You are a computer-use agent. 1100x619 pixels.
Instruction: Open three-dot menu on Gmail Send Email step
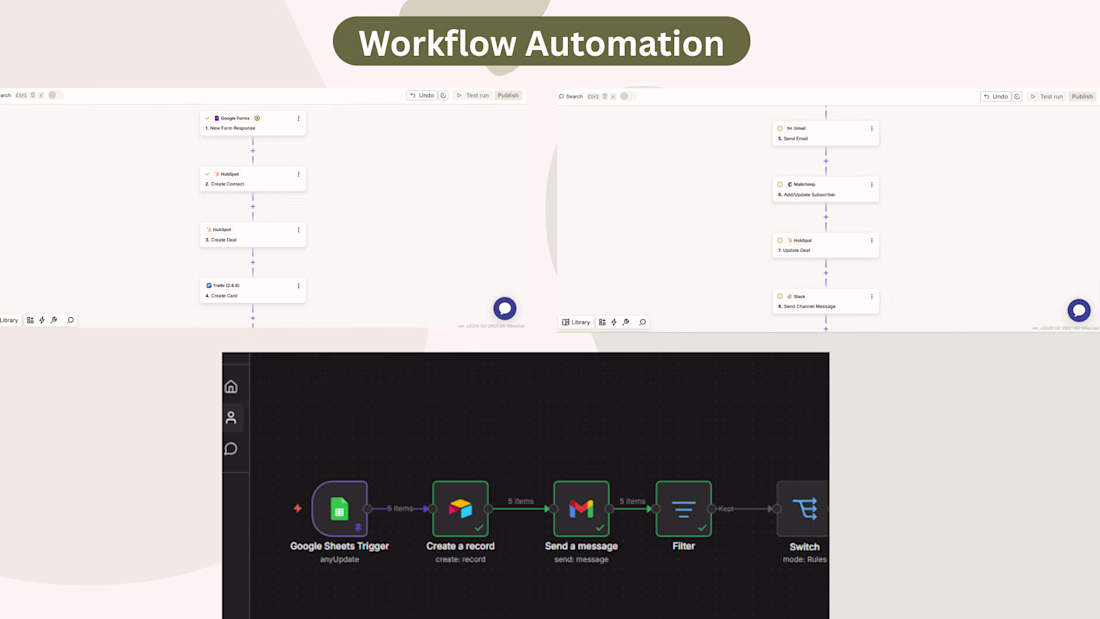[872, 128]
